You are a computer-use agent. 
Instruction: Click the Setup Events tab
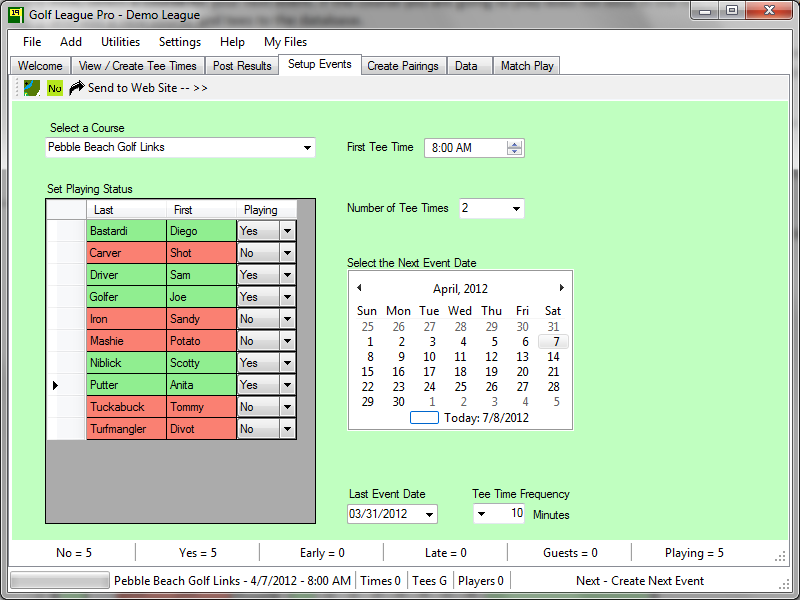pyautogui.click(x=320, y=64)
